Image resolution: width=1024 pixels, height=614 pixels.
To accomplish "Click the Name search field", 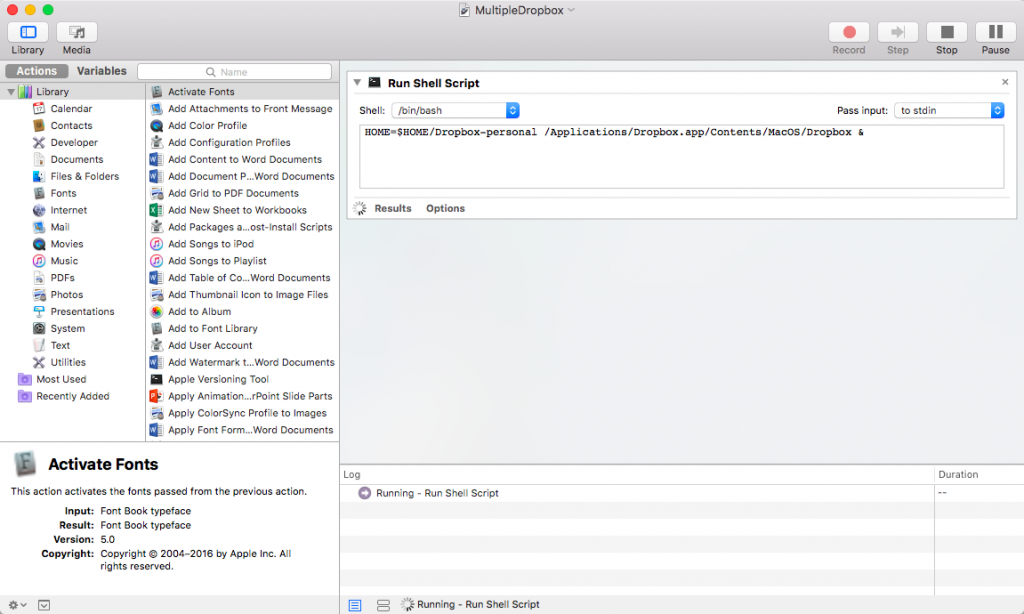I will tap(234, 72).
